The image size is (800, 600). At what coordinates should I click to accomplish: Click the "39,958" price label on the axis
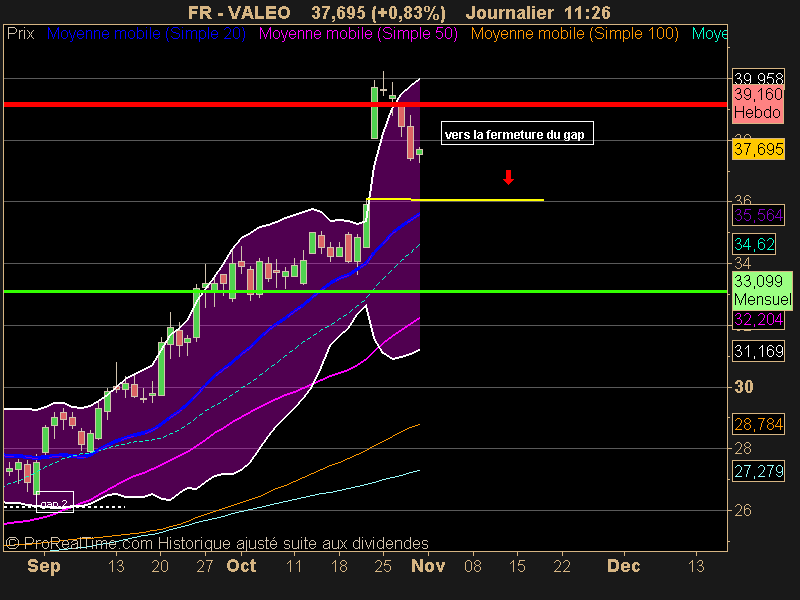[x=758, y=78]
